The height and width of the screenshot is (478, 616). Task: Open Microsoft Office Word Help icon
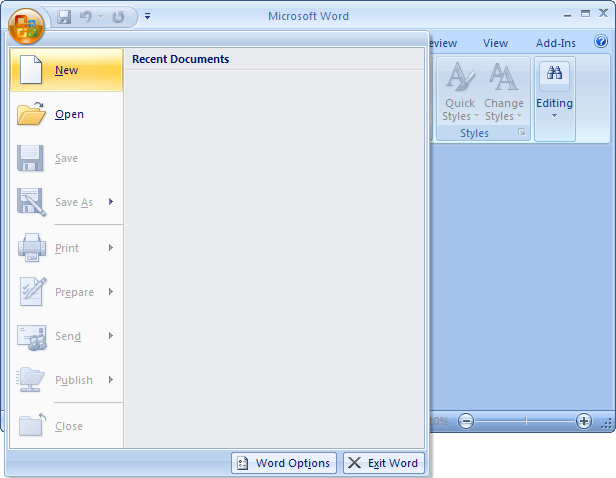pos(601,41)
